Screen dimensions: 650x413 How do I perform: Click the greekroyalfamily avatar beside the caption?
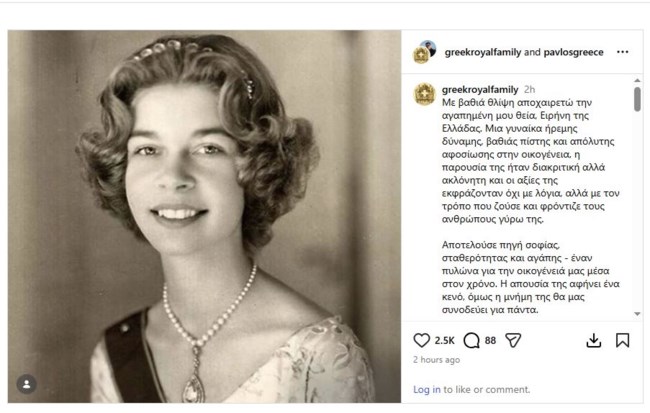(x=424, y=95)
